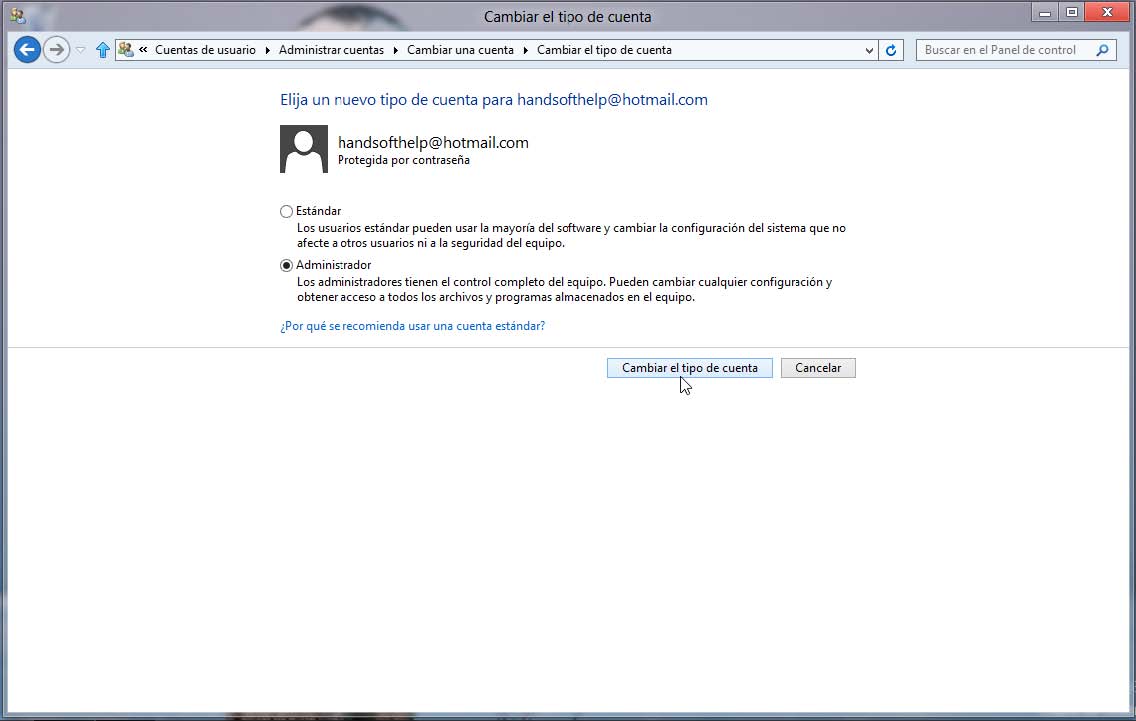Screen dimensions: 1136x721
Task: Expand the address bar history dropdown
Action: (x=868, y=50)
